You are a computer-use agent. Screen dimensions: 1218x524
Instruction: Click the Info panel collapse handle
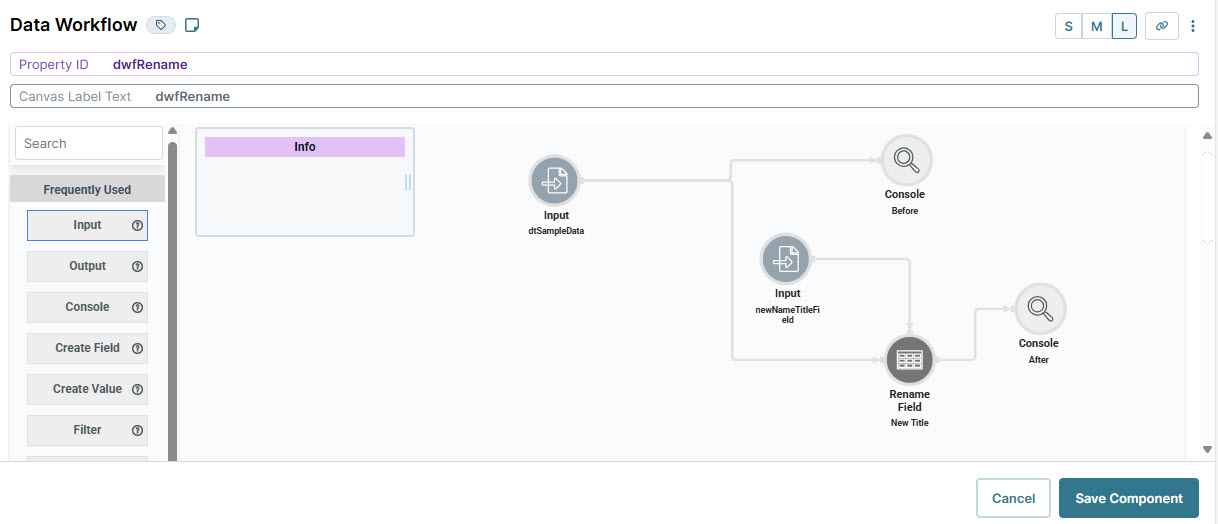(408, 182)
